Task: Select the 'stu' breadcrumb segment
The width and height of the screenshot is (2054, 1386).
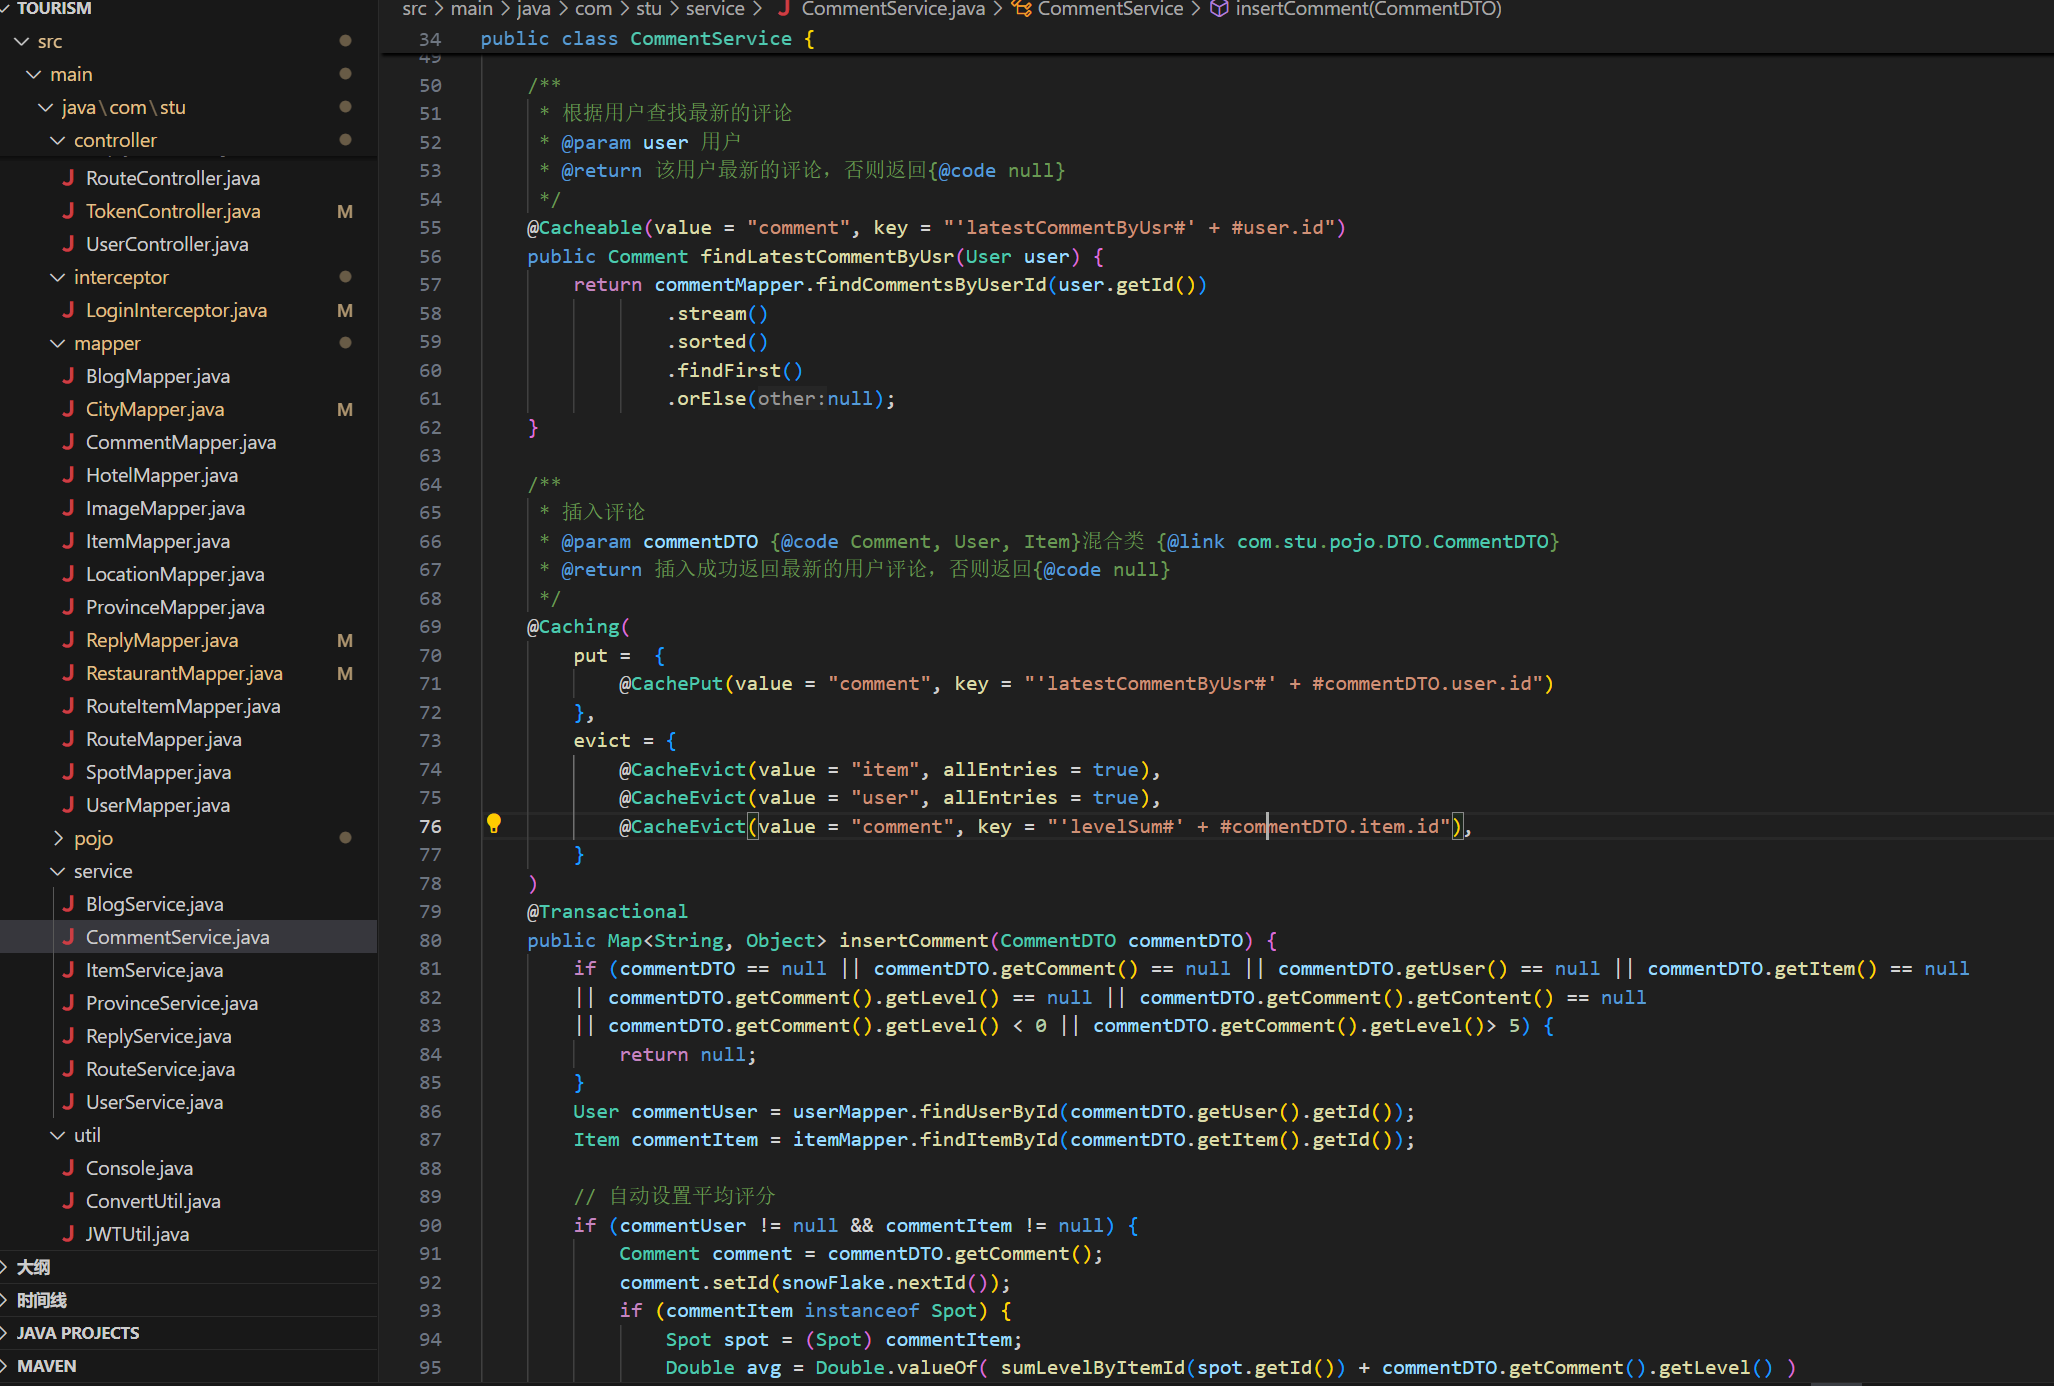Action: (x=648, y=9)
